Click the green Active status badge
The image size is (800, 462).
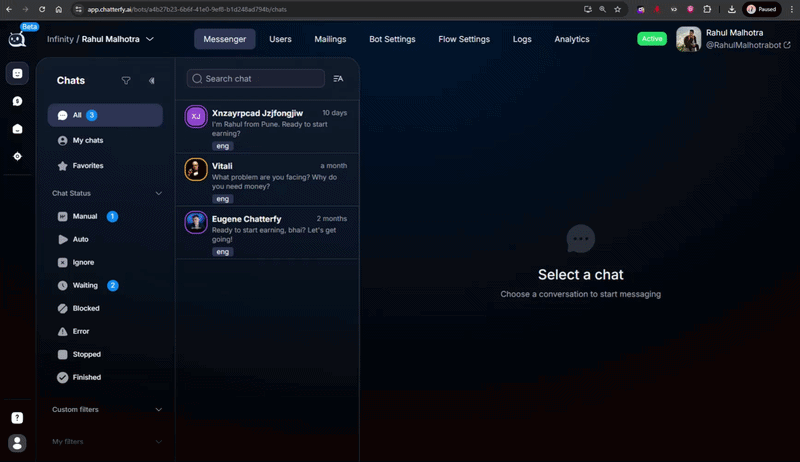652,39
